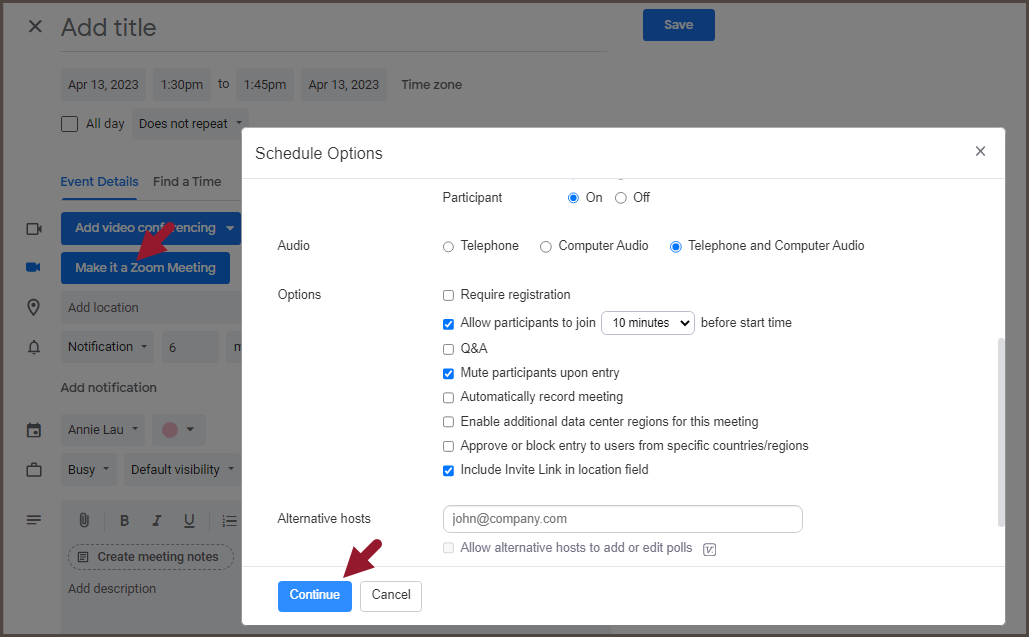Screen dimensions: 1029x637
Task: Click the info icon beside alternative hosts polls
Action: pyautogui.click(x=710, y=549)
